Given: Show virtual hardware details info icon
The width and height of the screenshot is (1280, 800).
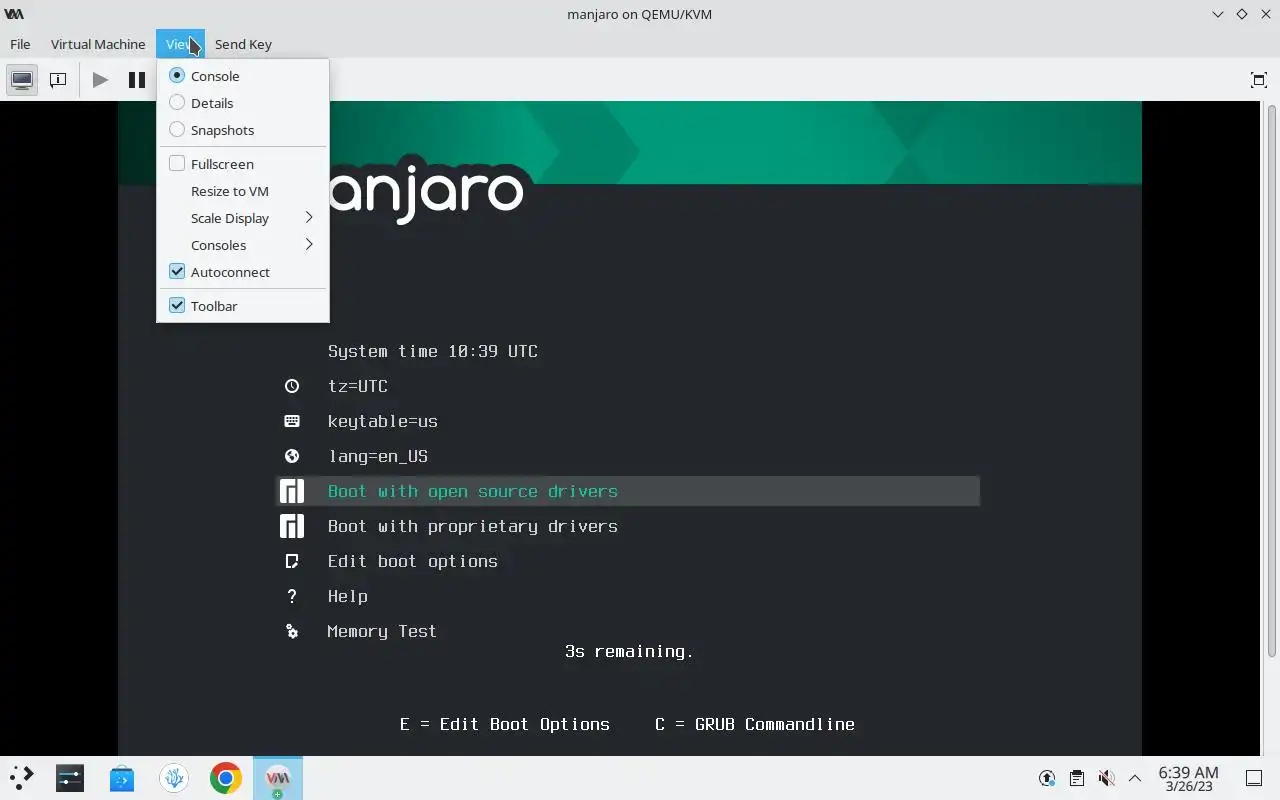Looking at the screenshot, I should click(58, 80).
